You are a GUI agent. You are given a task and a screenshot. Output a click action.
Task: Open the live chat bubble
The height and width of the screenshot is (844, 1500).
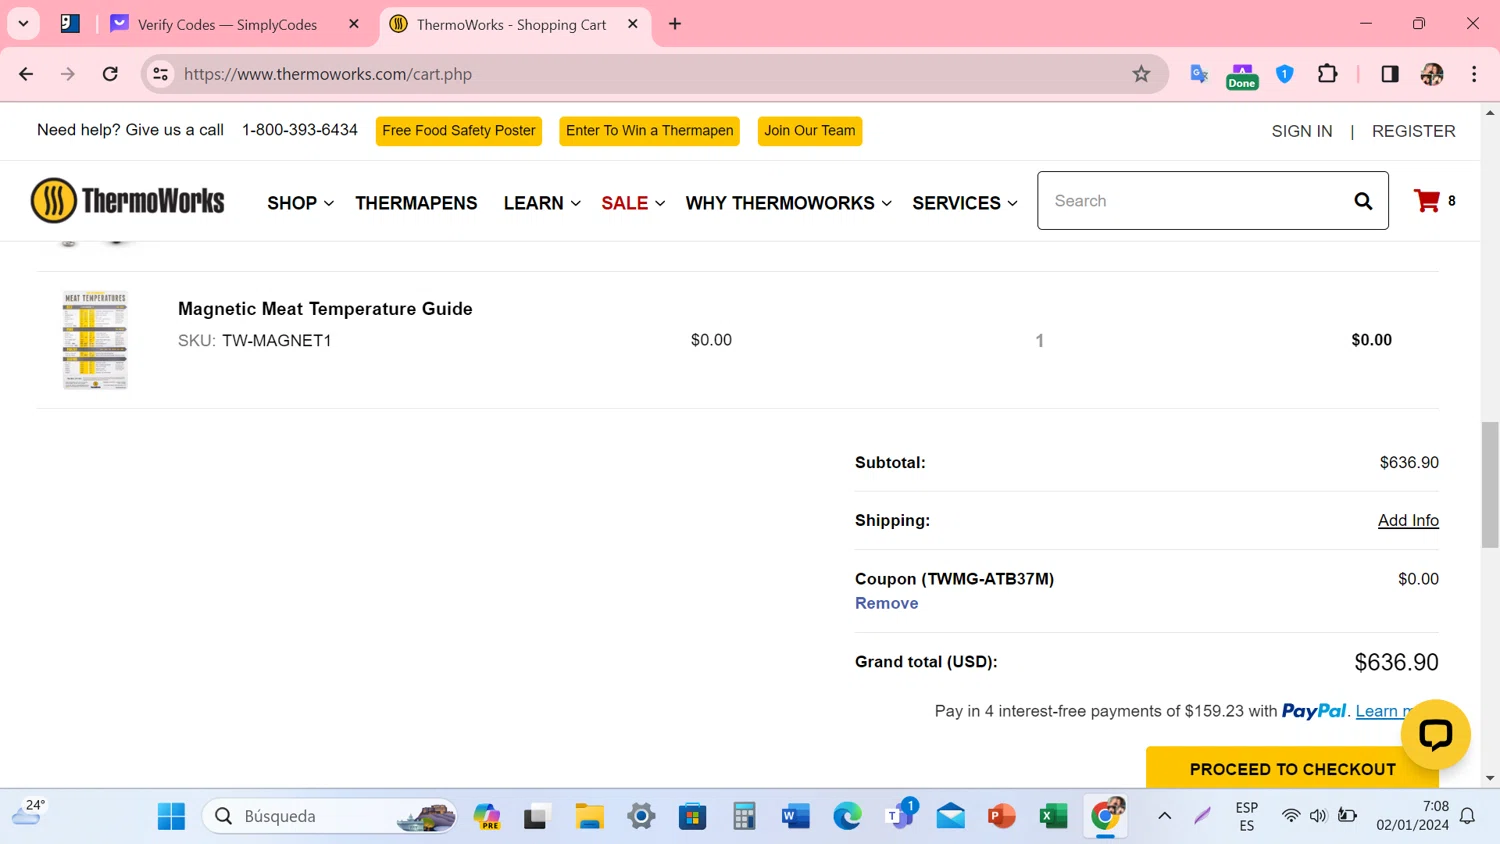click(1435, 734)
